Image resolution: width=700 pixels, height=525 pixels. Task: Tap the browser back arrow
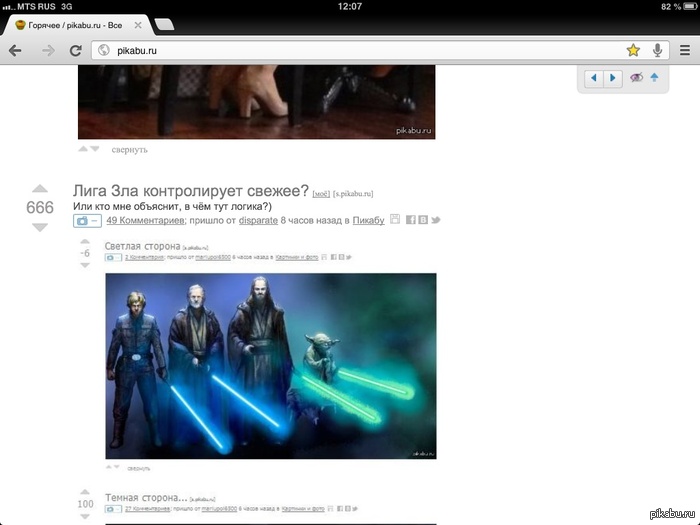(x=16, y=49)
